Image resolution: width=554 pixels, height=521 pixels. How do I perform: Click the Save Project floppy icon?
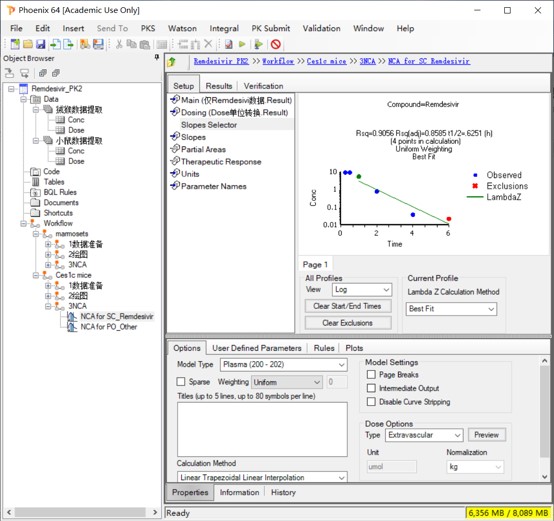click(41, 44)
